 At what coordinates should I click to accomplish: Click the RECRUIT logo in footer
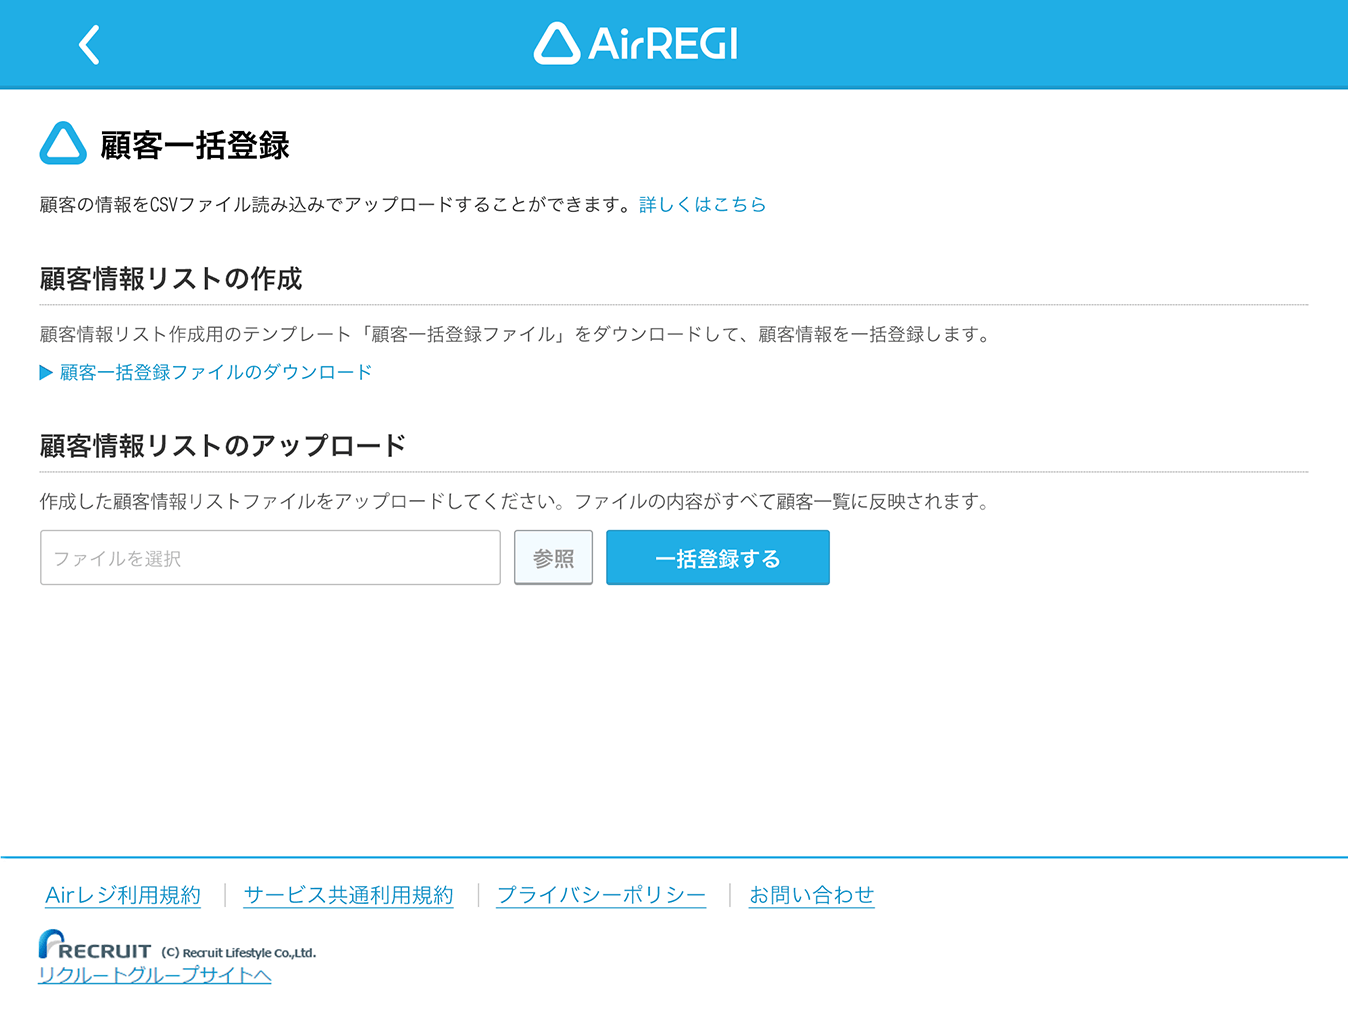(95, 945)
